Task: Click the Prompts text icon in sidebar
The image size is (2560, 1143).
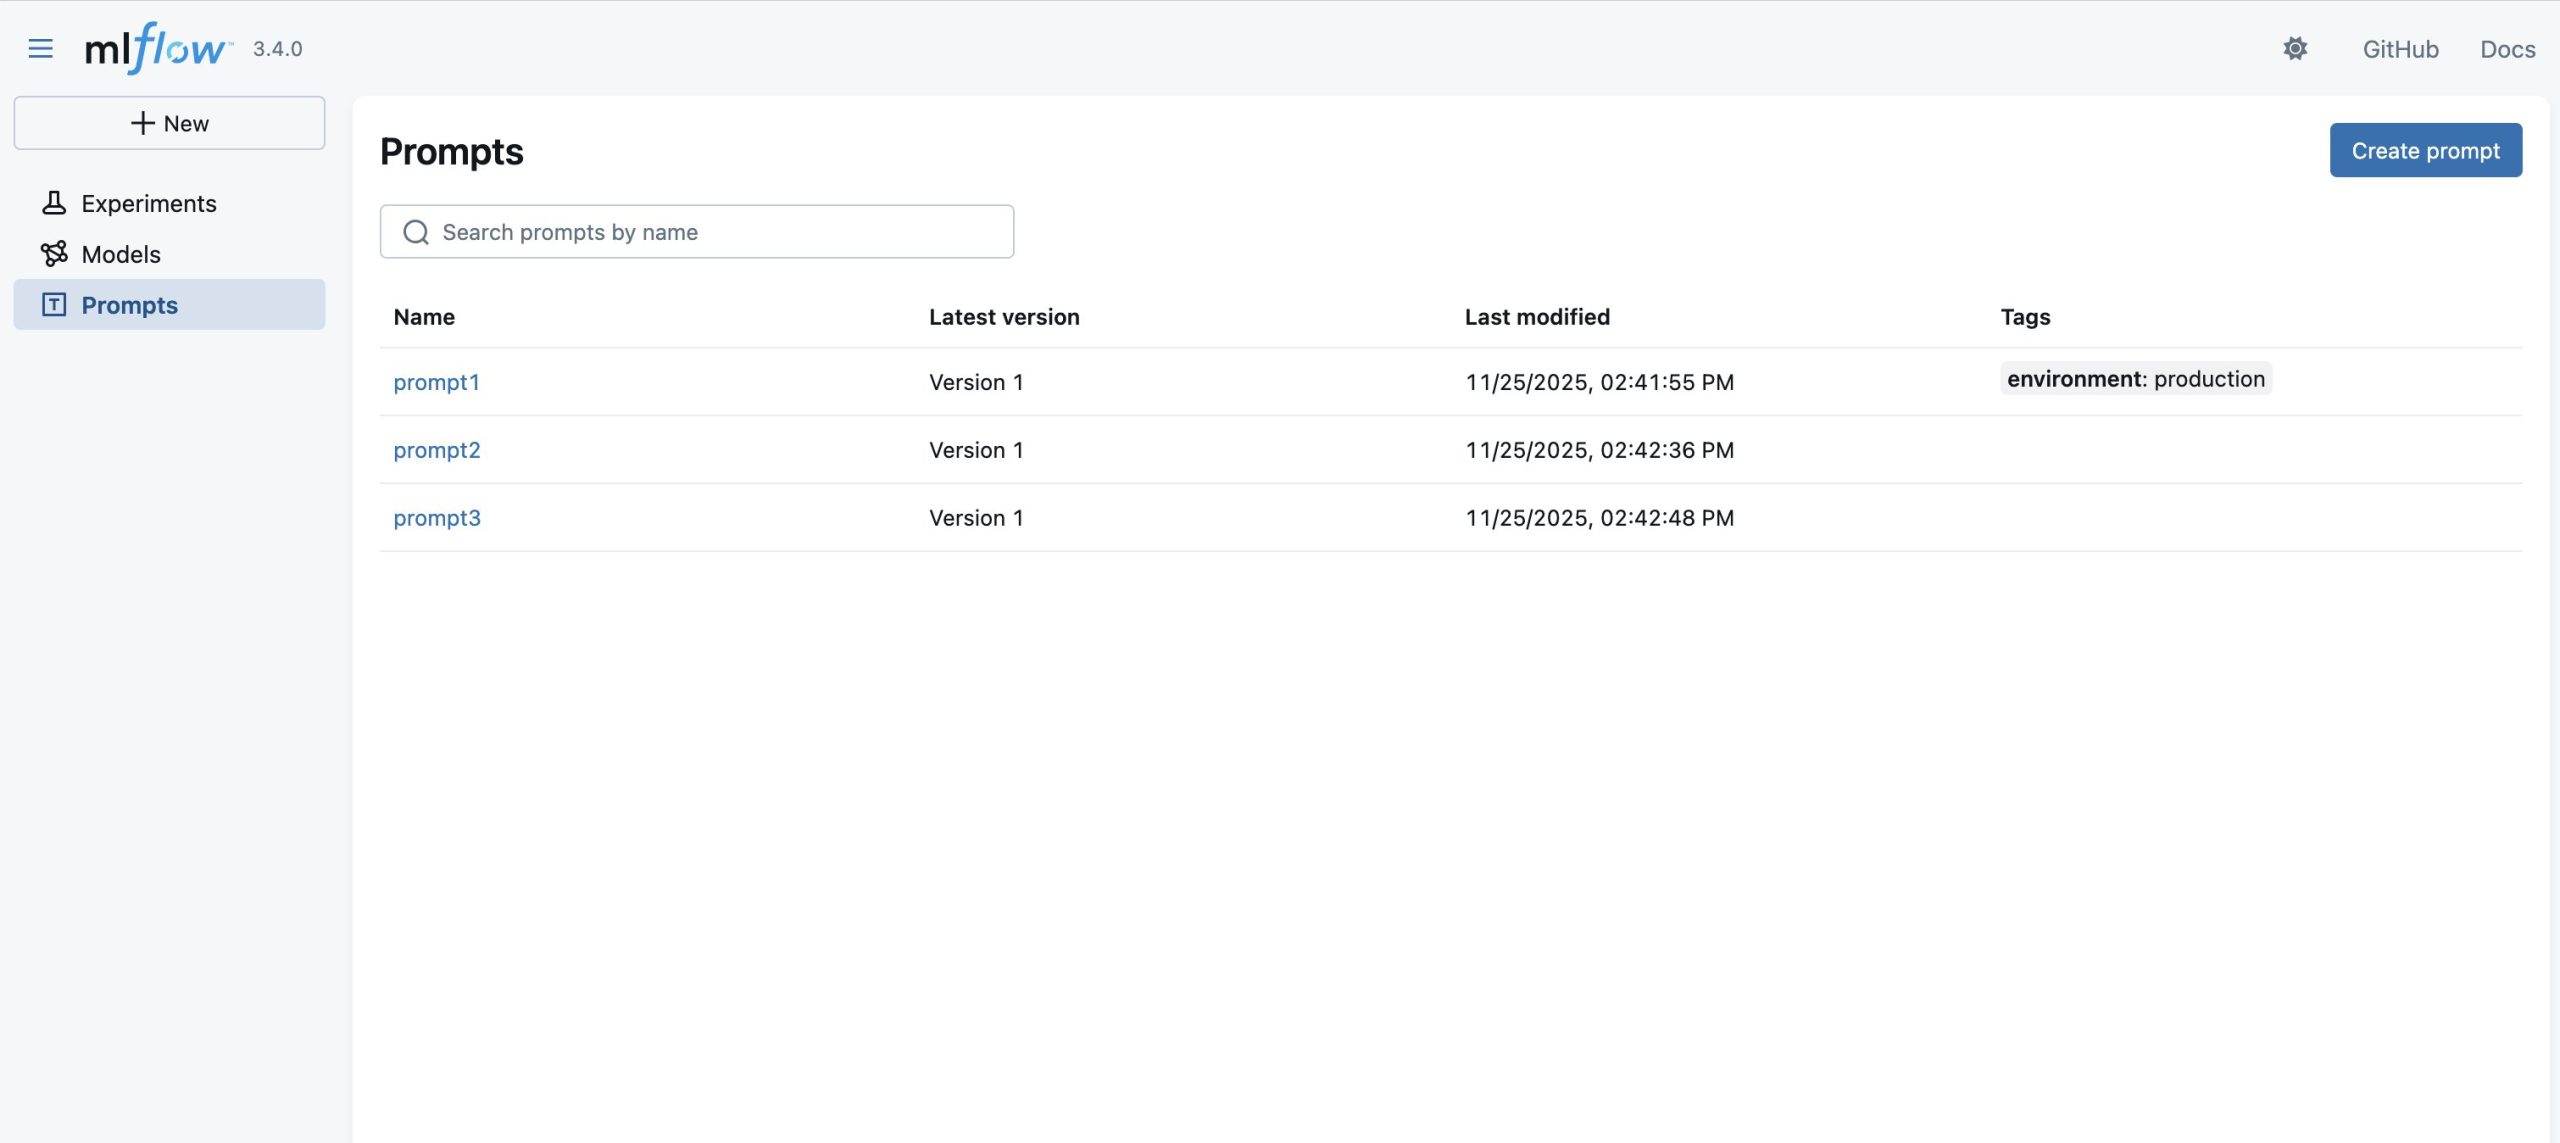Action: click(55, 304)
